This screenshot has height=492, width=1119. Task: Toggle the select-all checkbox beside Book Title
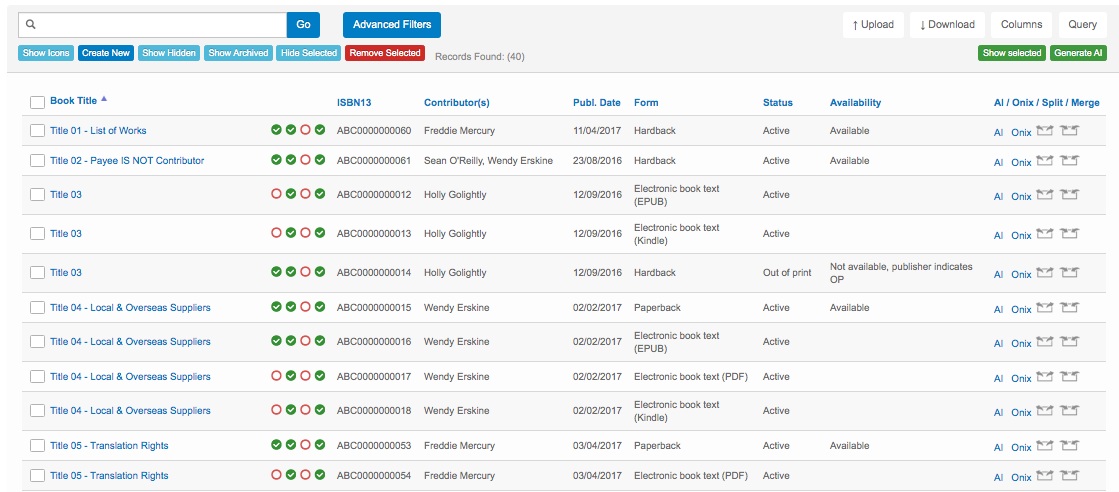coord(37,102)
